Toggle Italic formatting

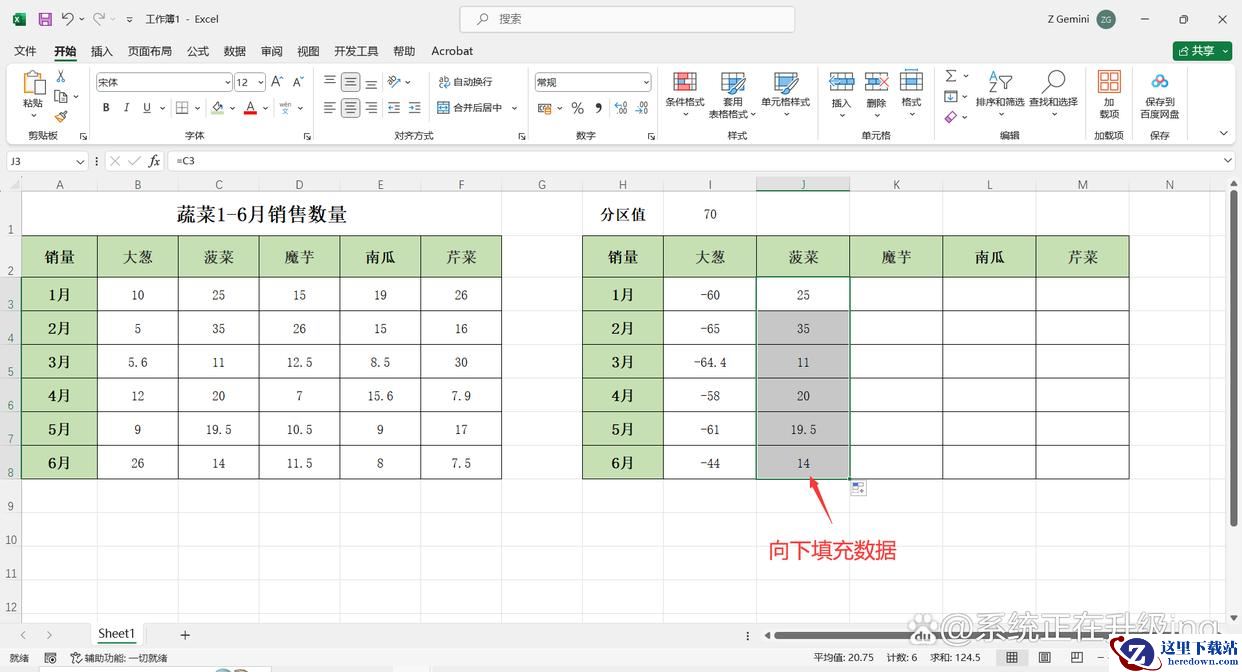pos(126,108)
